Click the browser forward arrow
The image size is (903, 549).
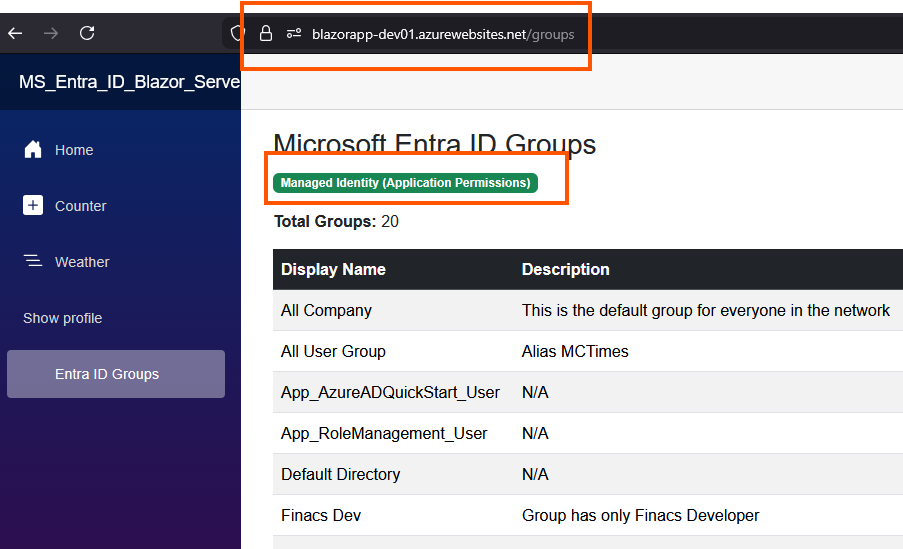(x=51, y=33)
